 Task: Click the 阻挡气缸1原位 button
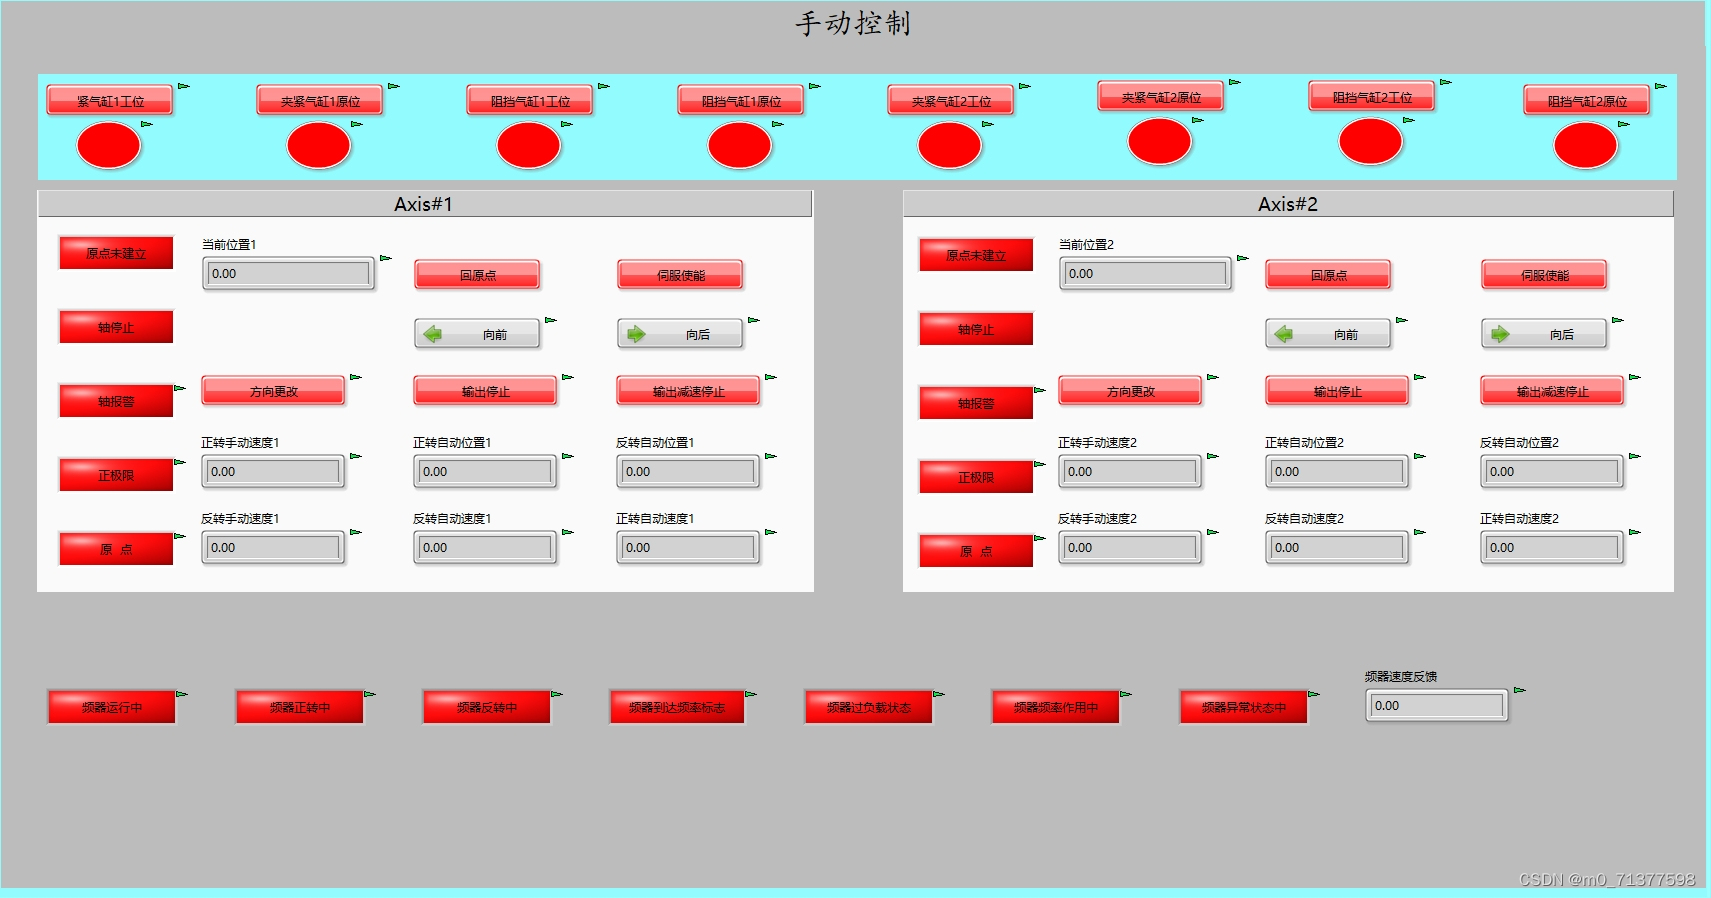pos(741,101)
